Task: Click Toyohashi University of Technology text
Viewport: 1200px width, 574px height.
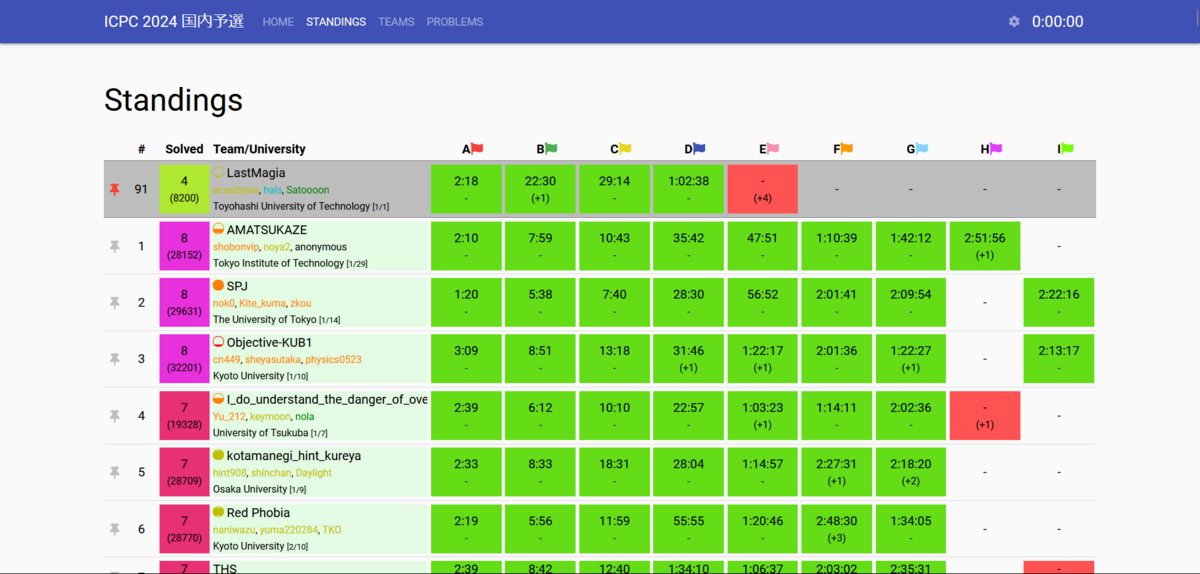Action: [x=291, y=206]
